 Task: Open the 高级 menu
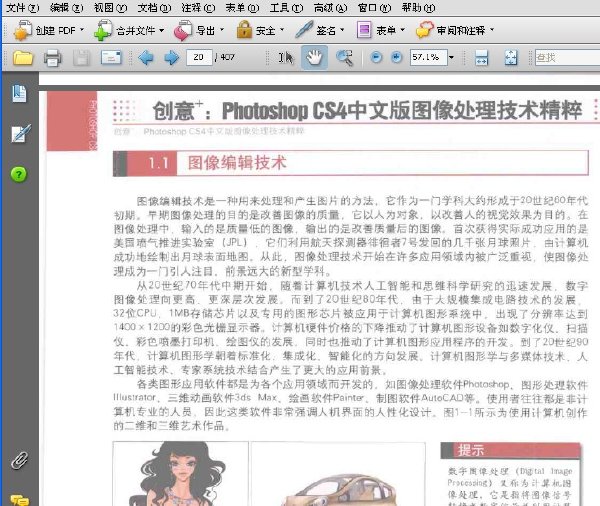pyautogui.click(x=330, y=8)
